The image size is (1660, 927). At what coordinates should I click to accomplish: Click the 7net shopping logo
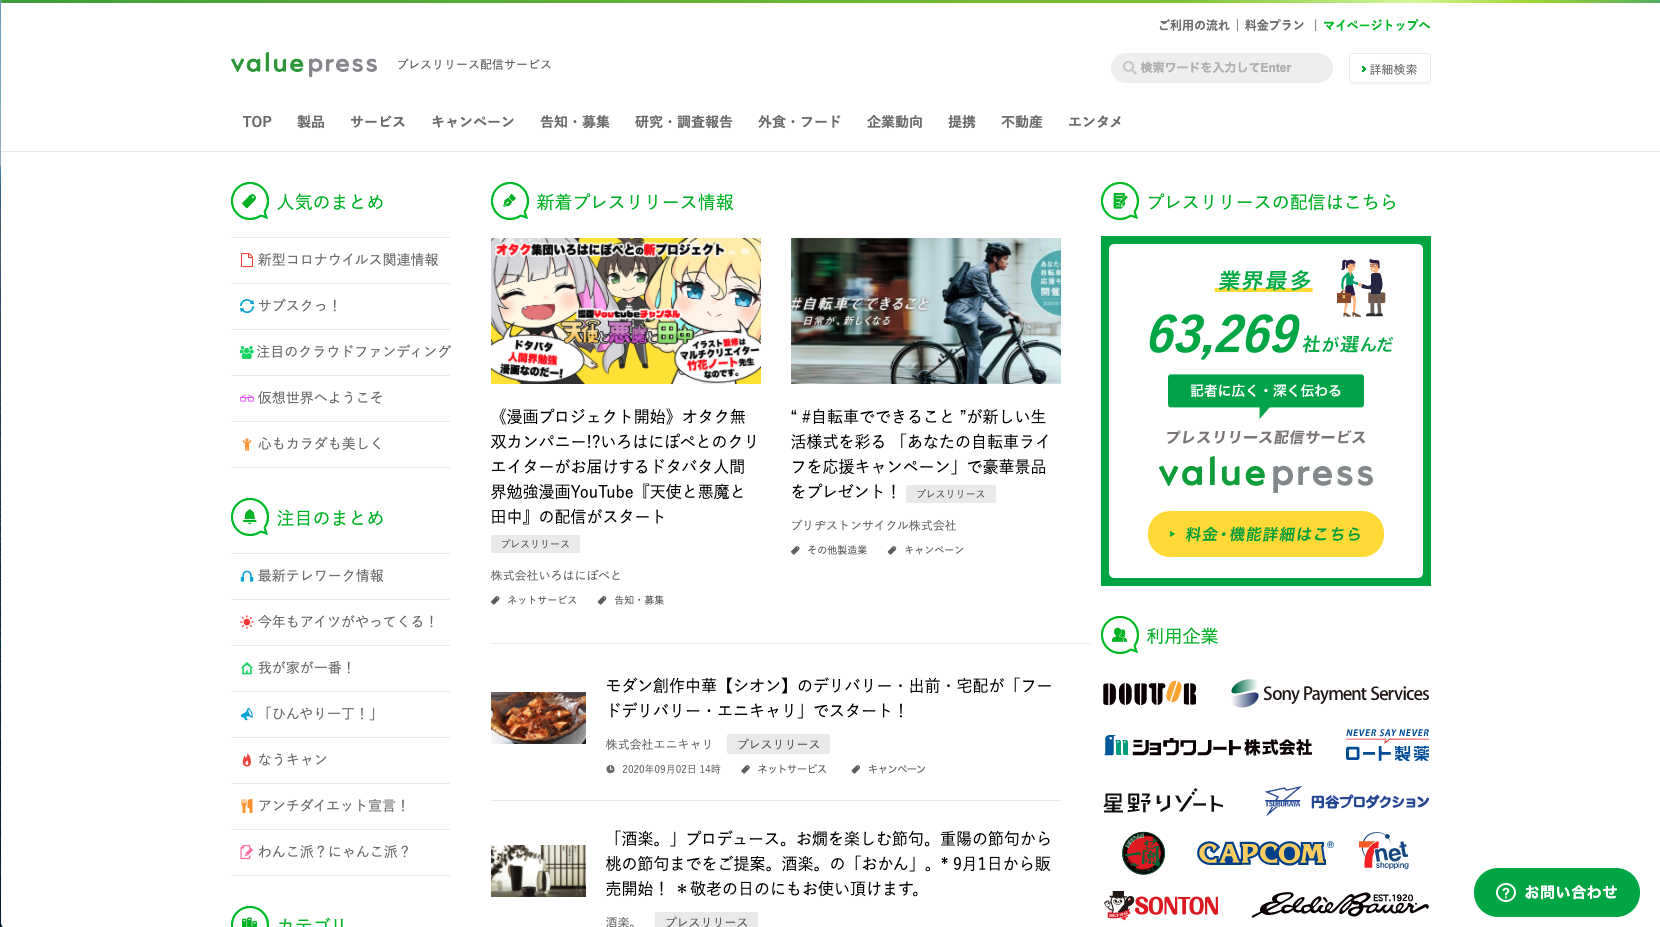(x=1384, y=852)
